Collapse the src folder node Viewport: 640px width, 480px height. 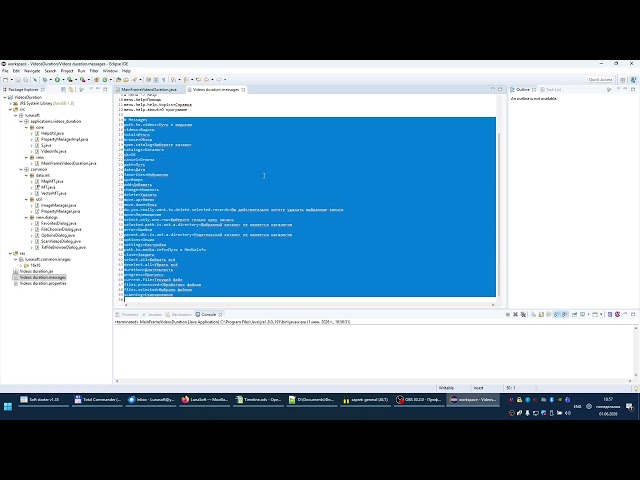(10, 109)
